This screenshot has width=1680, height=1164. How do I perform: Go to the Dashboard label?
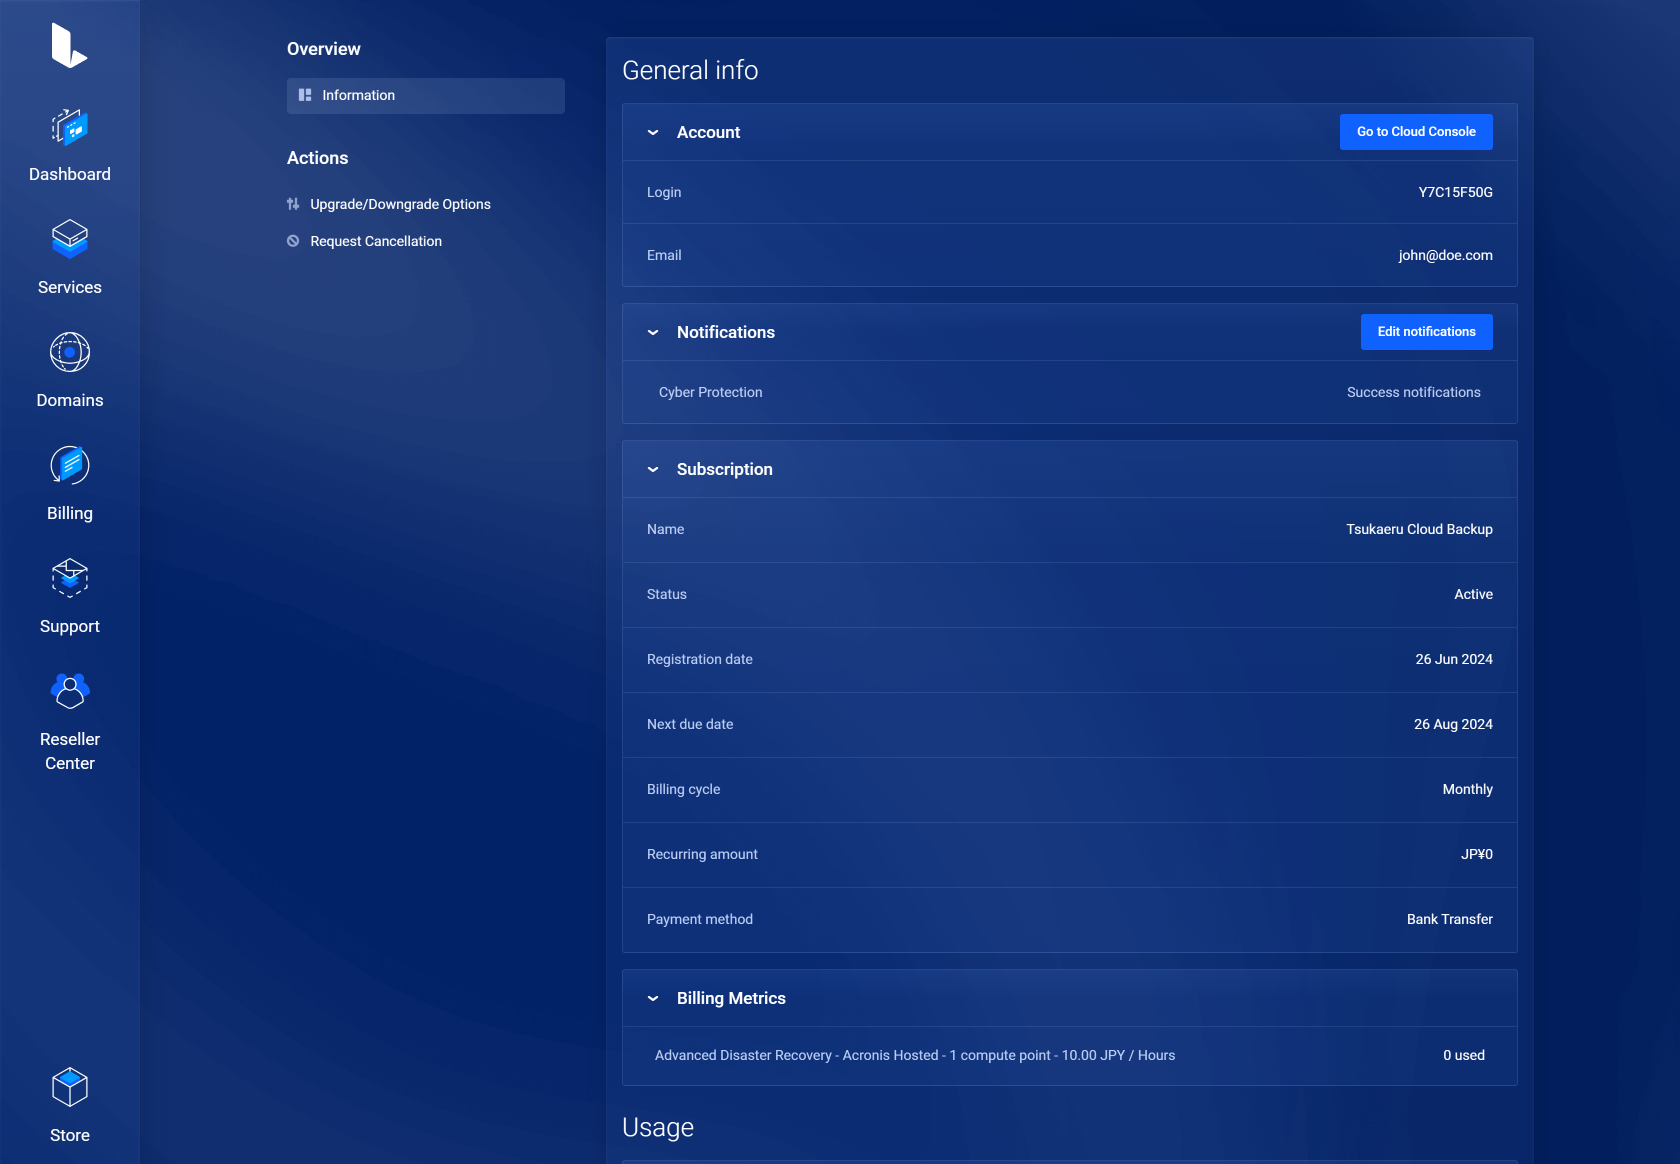click(x=70, y=174)
